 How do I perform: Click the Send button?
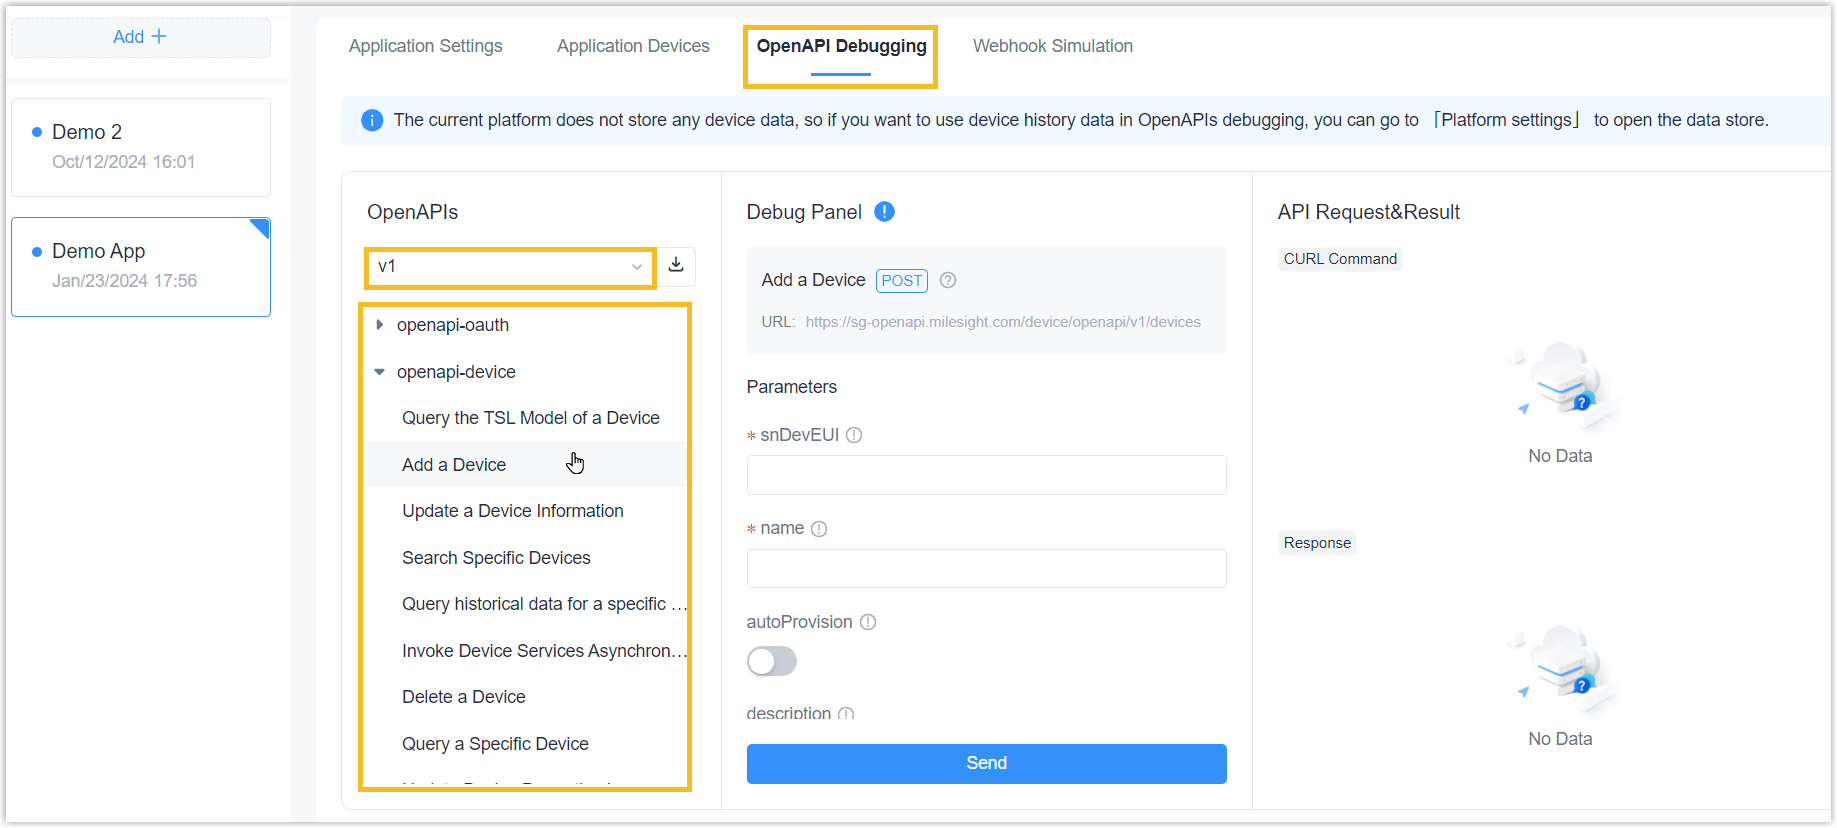pyautogui.click(x=986, y=763)
